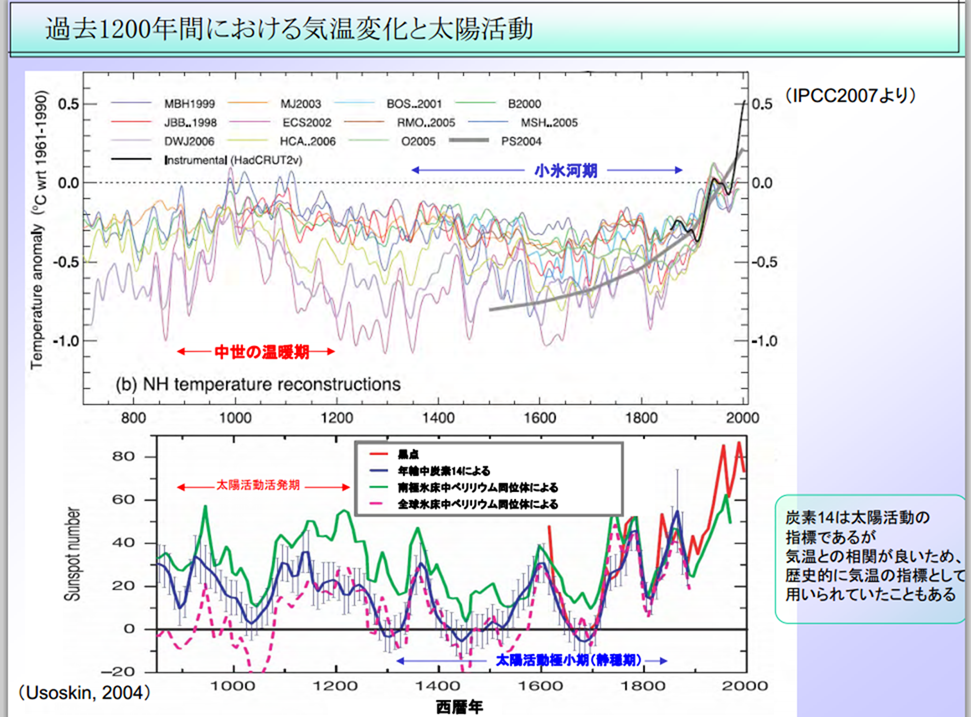971x717 pixels.
Task: Click the red 太陽活動活発期 annotation
Action: click(x=258, y=485)
